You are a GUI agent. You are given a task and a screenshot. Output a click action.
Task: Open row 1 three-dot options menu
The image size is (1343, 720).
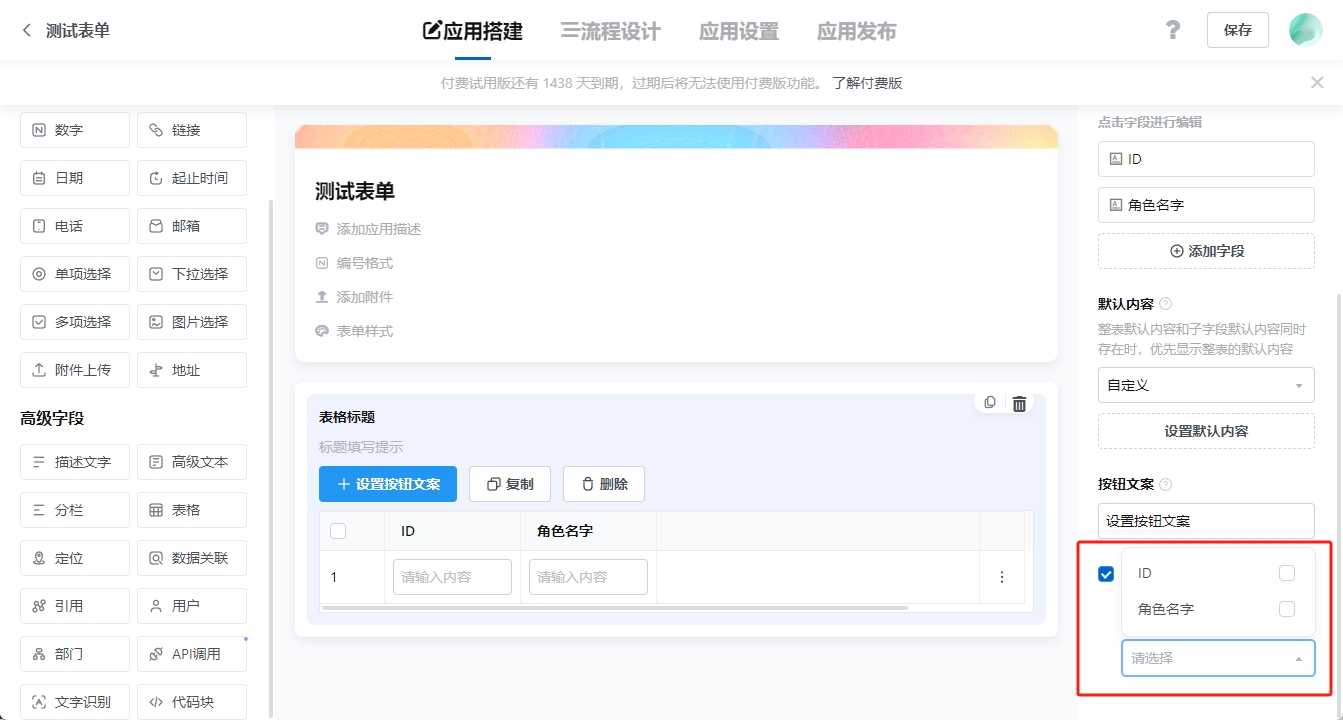click(1001, 577)
